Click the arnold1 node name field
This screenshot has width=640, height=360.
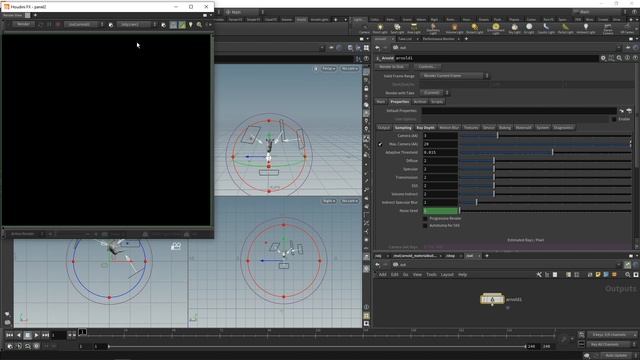[496, 58]
